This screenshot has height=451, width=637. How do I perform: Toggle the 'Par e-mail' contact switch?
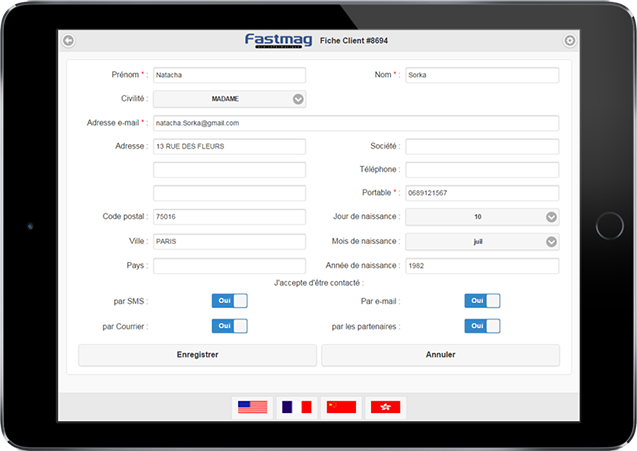482,300
